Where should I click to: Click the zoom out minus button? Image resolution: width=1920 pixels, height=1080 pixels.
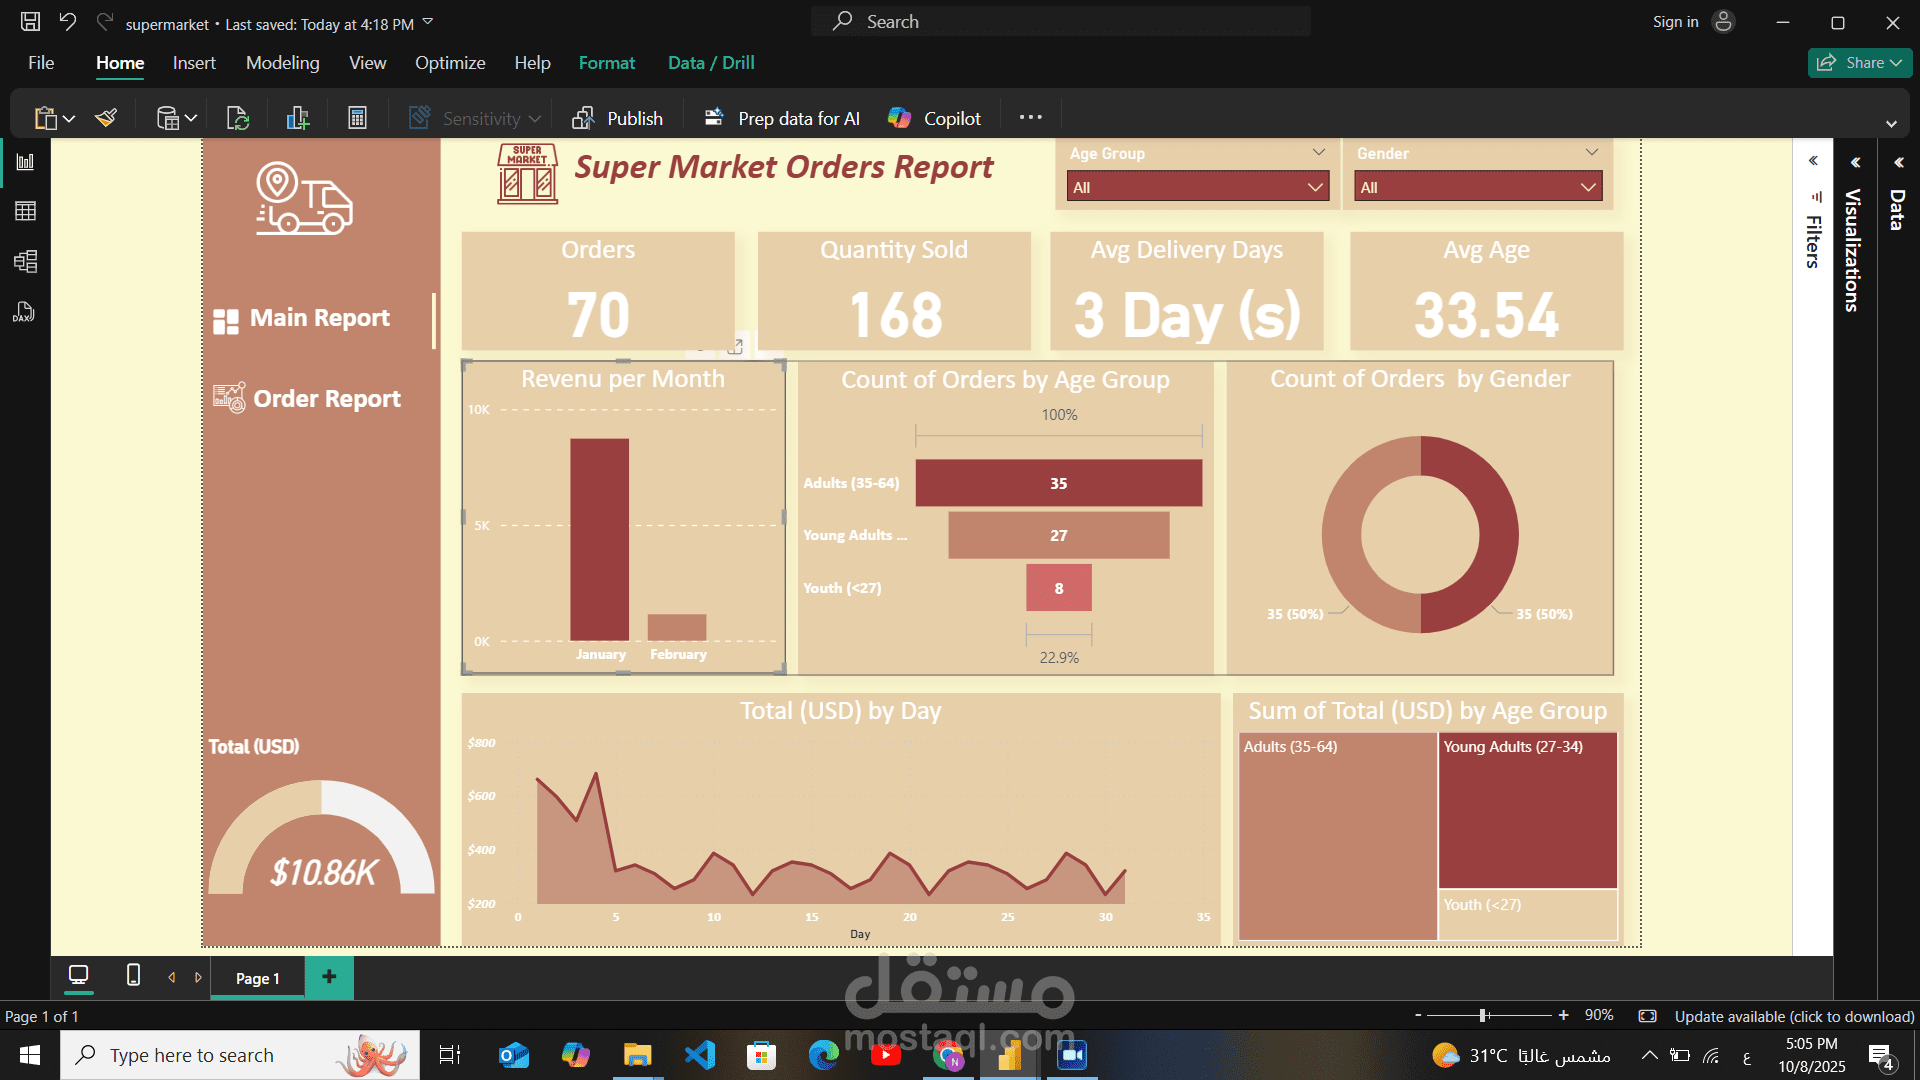(x=1418, y=1015)
